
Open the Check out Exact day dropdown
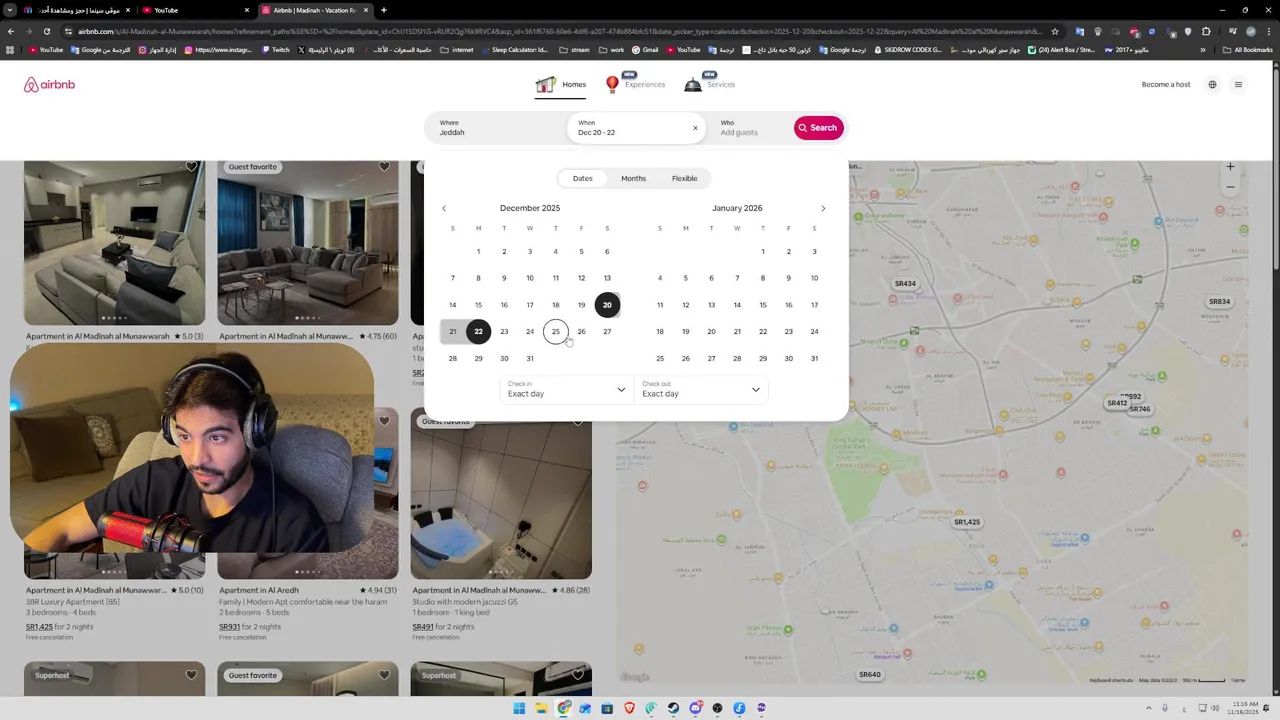pyautogui.click(x=701, y=389)
